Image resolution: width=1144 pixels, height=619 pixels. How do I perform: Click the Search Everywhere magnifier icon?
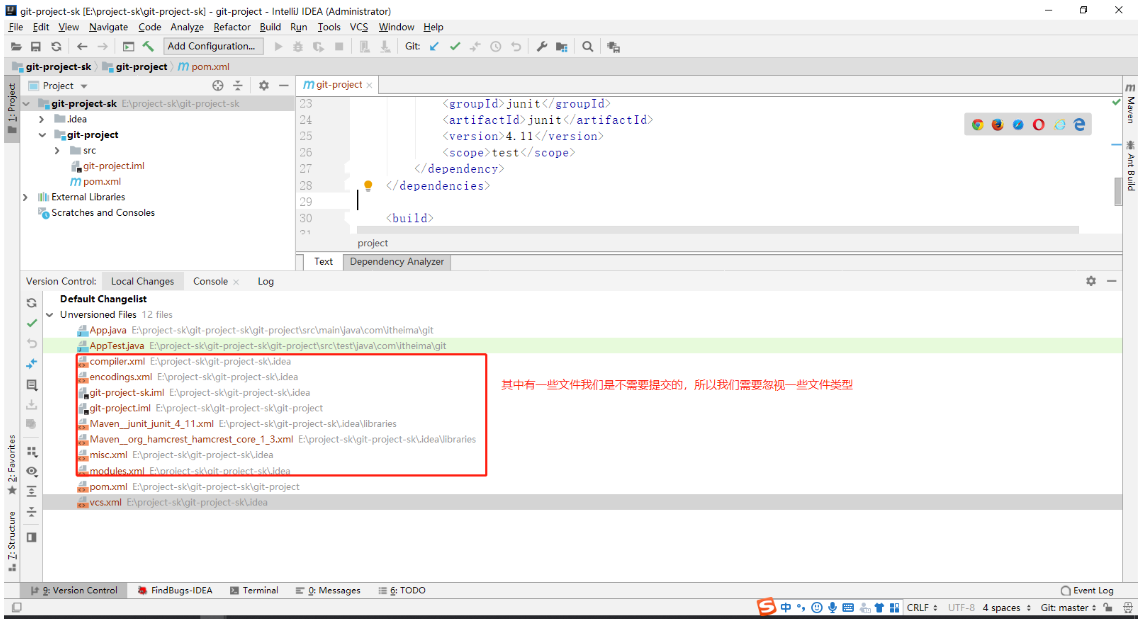(x=587, y=46)
